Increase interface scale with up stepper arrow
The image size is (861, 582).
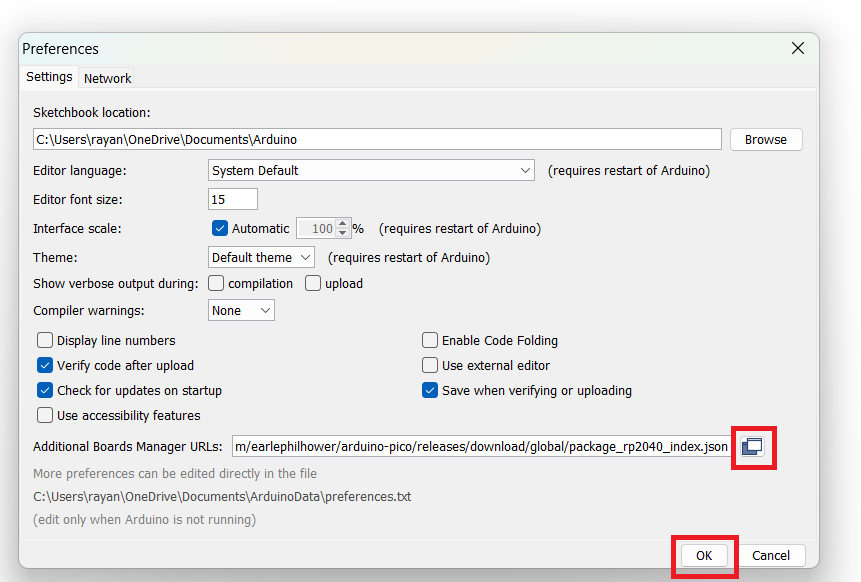(343, 224)
